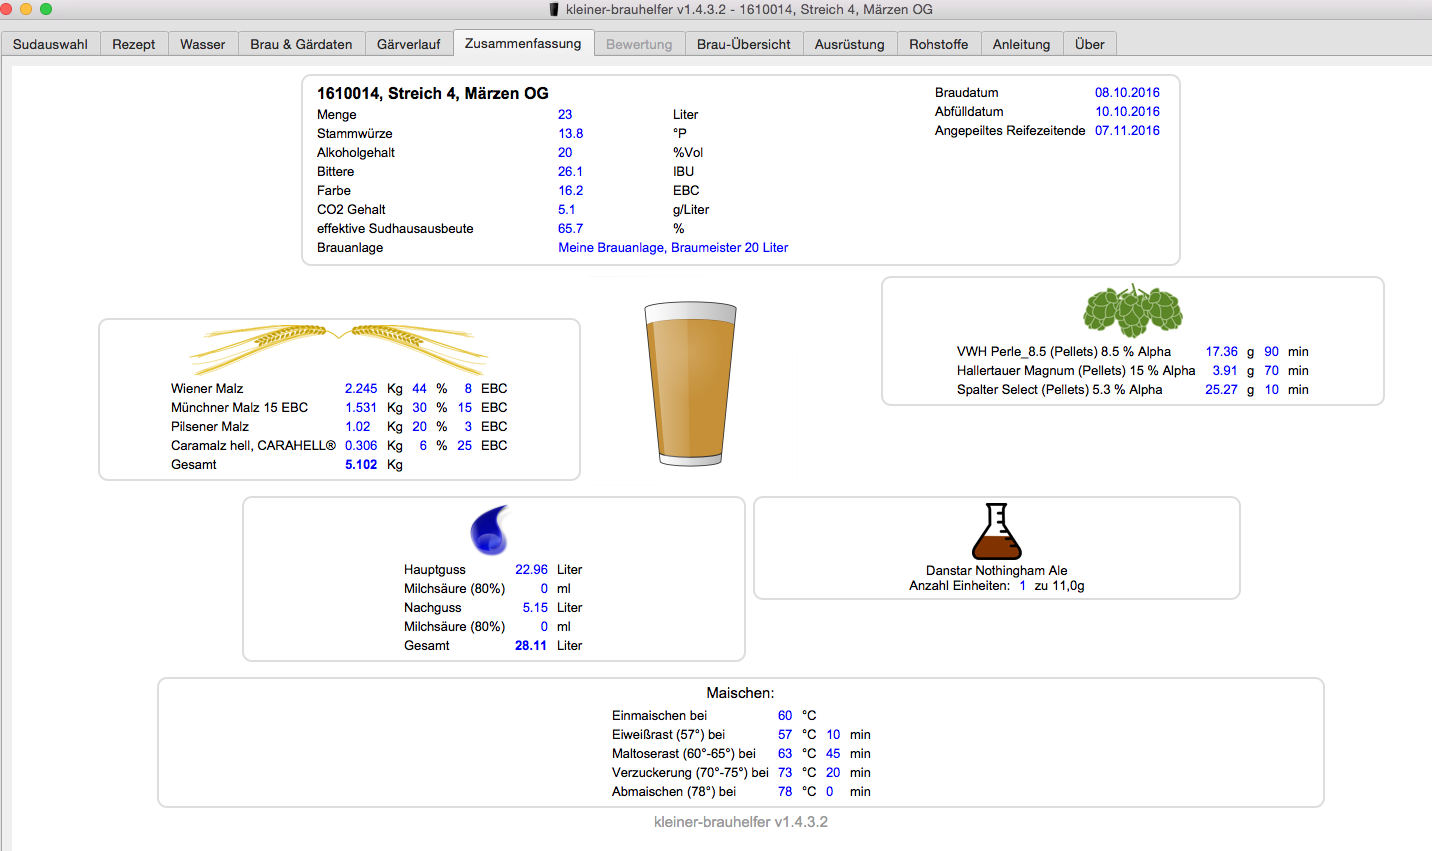Click the green hops icon

pos(1133,310)
